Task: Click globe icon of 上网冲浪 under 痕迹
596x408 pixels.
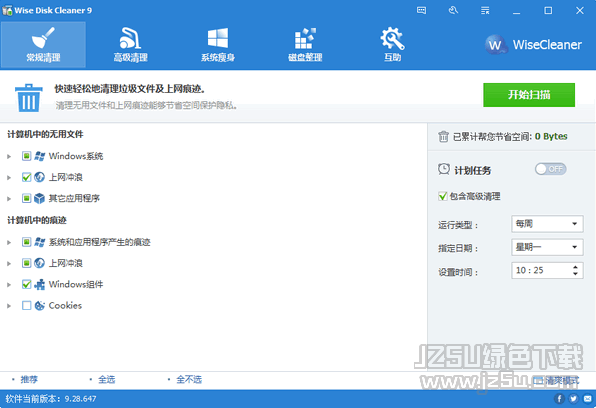Action: [x=40, y=263]
